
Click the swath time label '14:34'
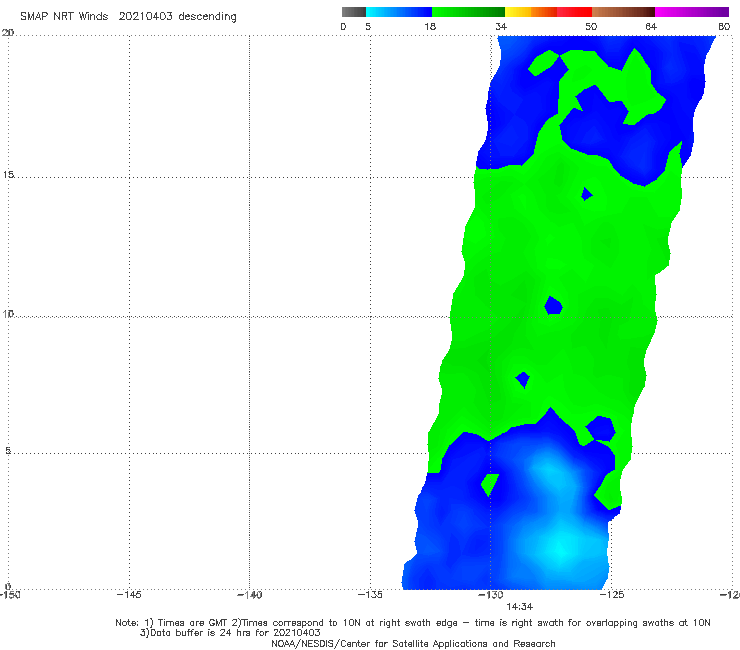520,607
